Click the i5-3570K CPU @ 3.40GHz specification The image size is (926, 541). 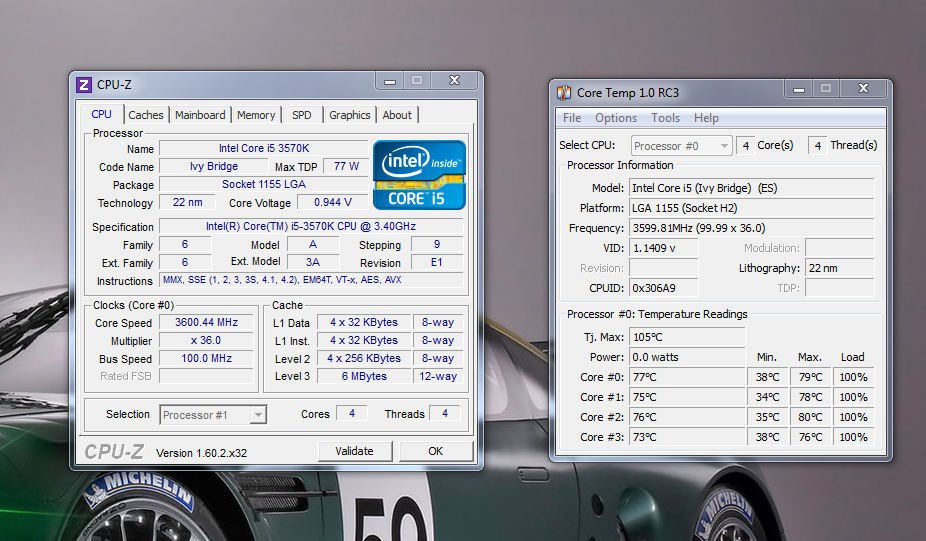311,226
